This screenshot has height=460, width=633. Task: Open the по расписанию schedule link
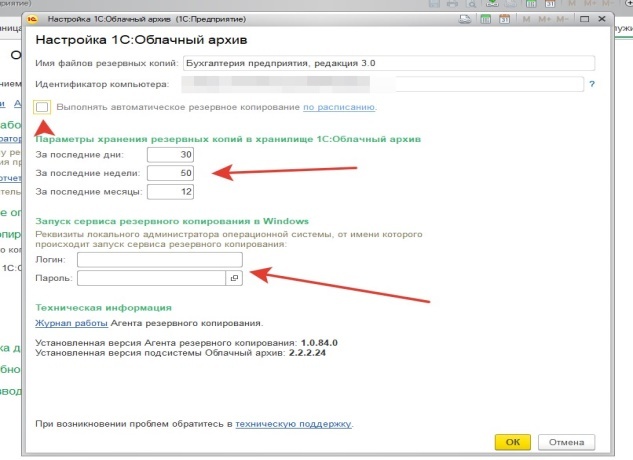tap(339, 107)
